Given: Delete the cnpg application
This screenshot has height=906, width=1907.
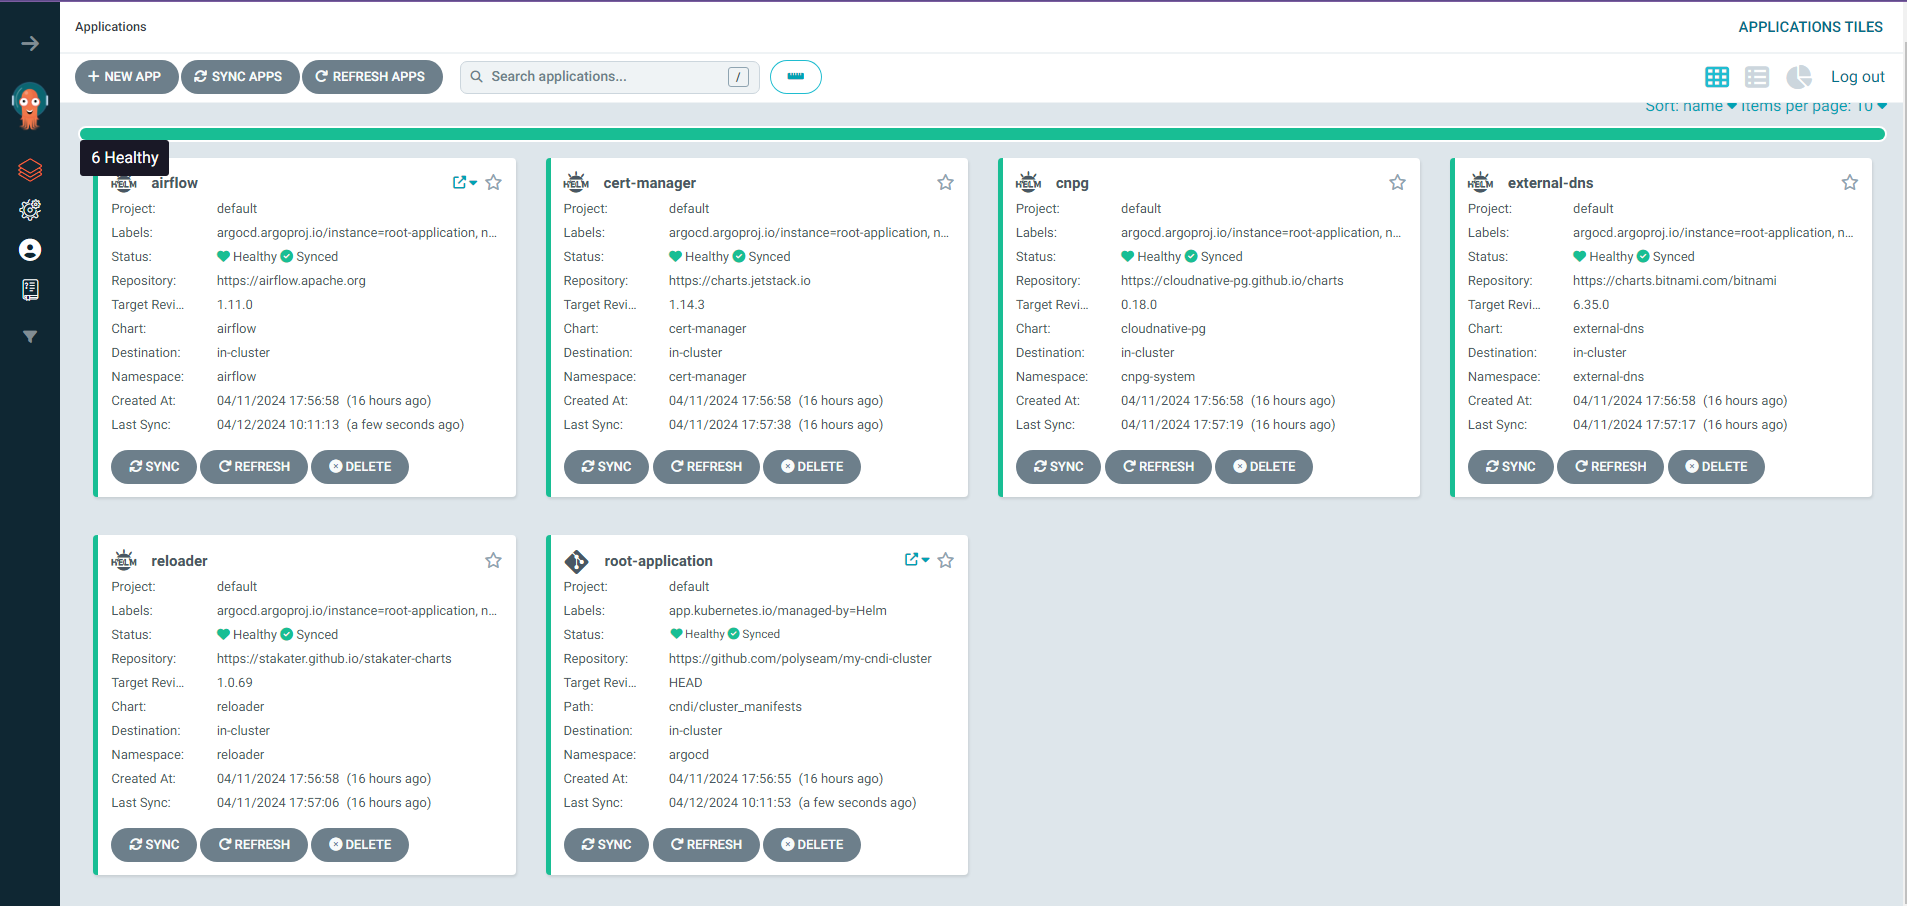Looking at the screenshot, I should pyautogui.click(x=1264, y=467).
